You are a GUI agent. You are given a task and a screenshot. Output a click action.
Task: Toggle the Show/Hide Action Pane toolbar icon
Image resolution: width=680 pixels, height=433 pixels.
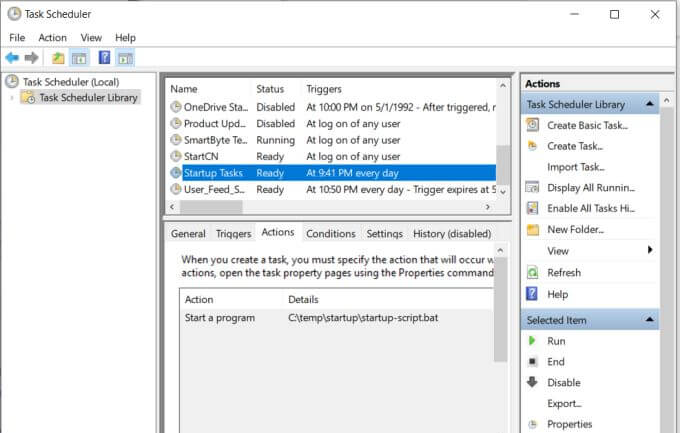click(126, 58)
